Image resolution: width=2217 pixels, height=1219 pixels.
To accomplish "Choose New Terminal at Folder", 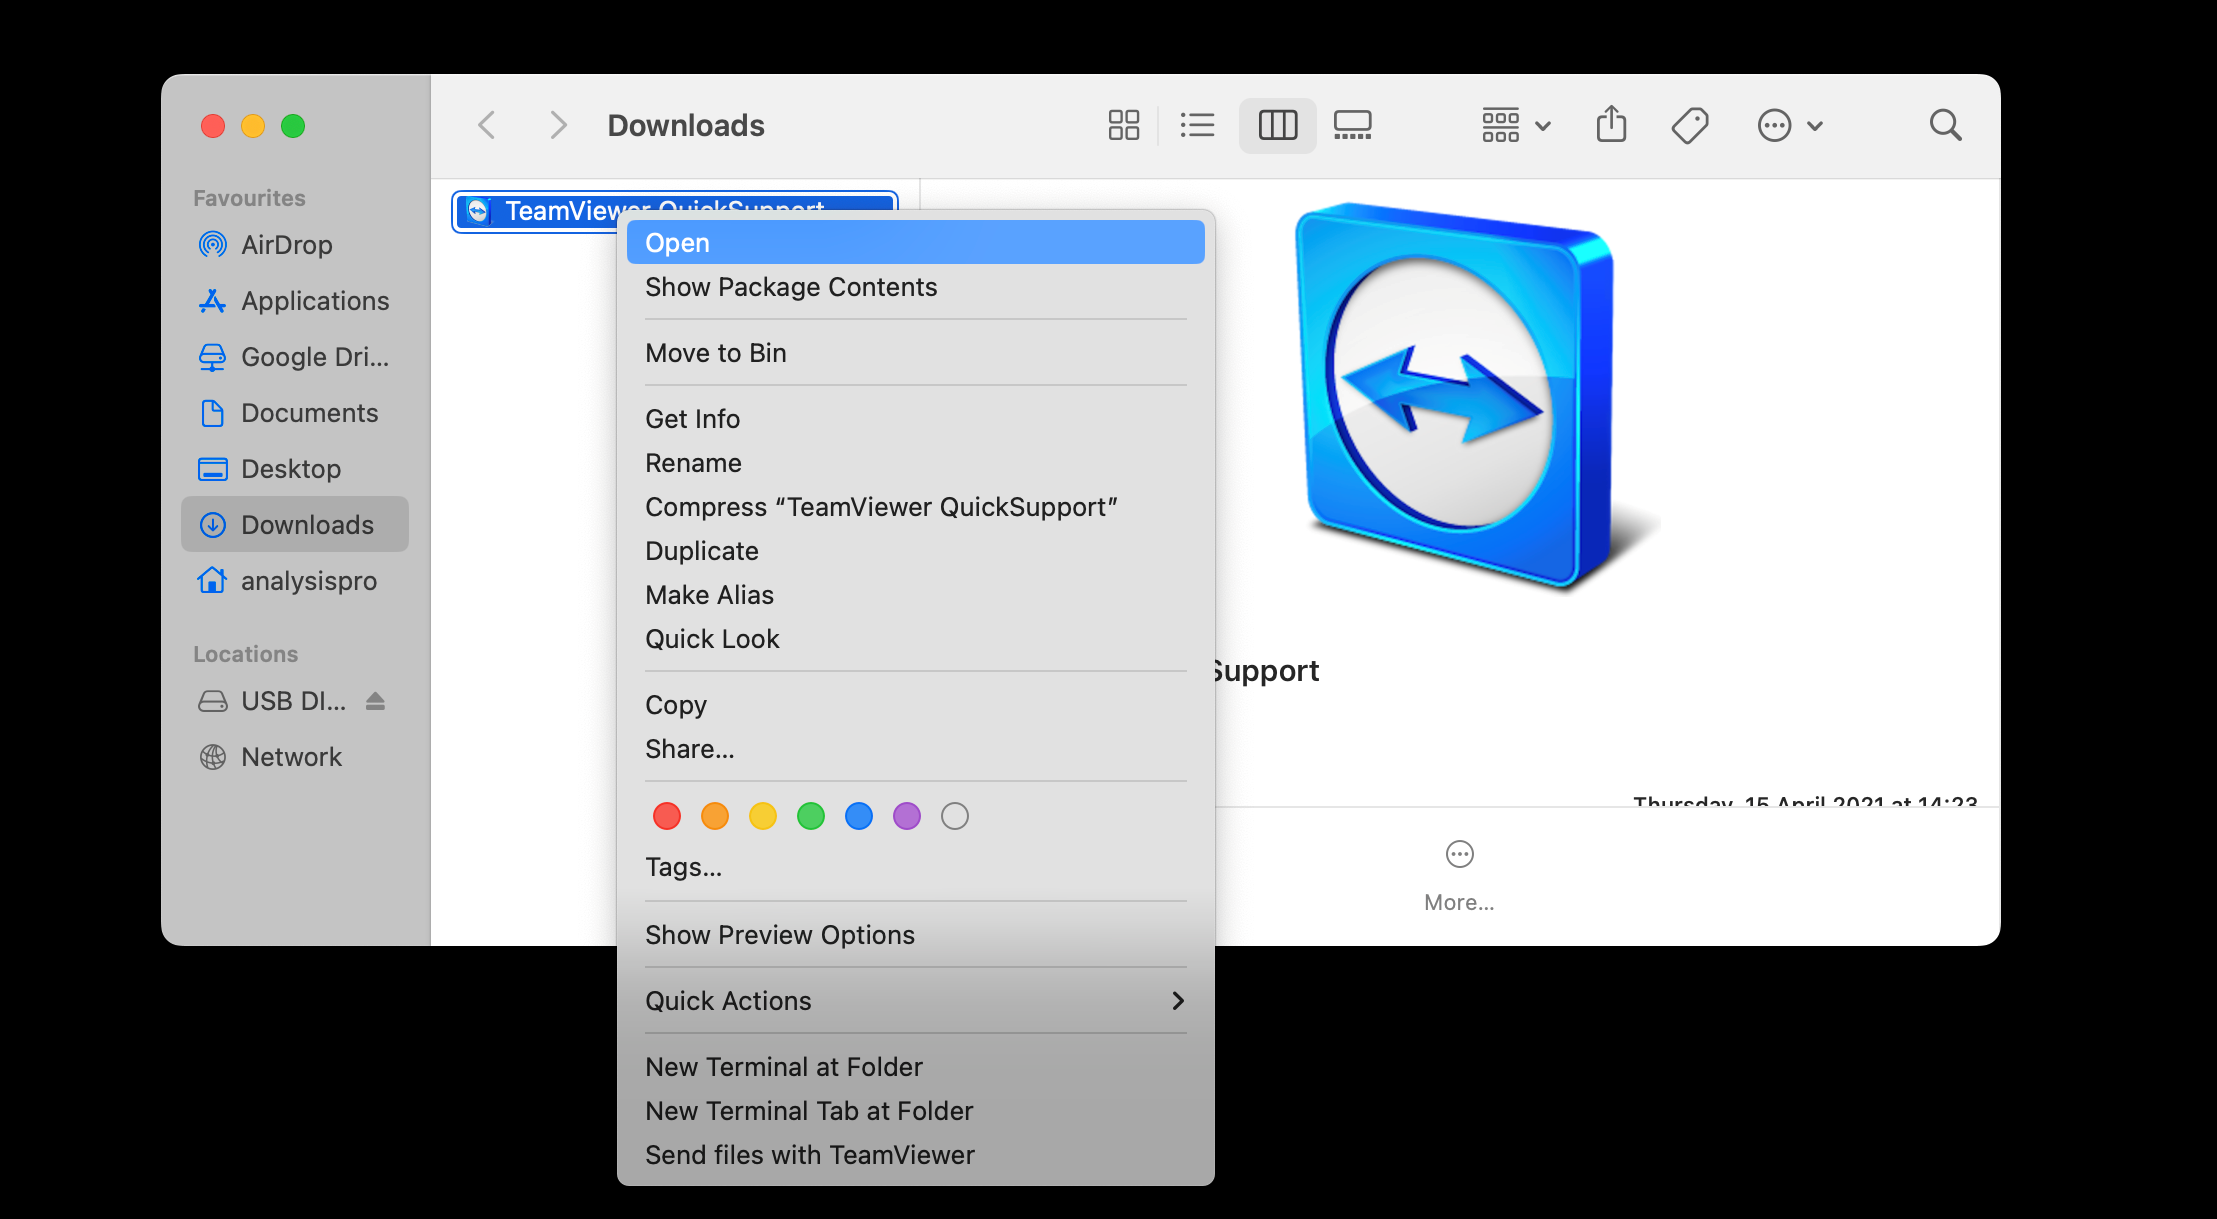I will (915, 1067).
